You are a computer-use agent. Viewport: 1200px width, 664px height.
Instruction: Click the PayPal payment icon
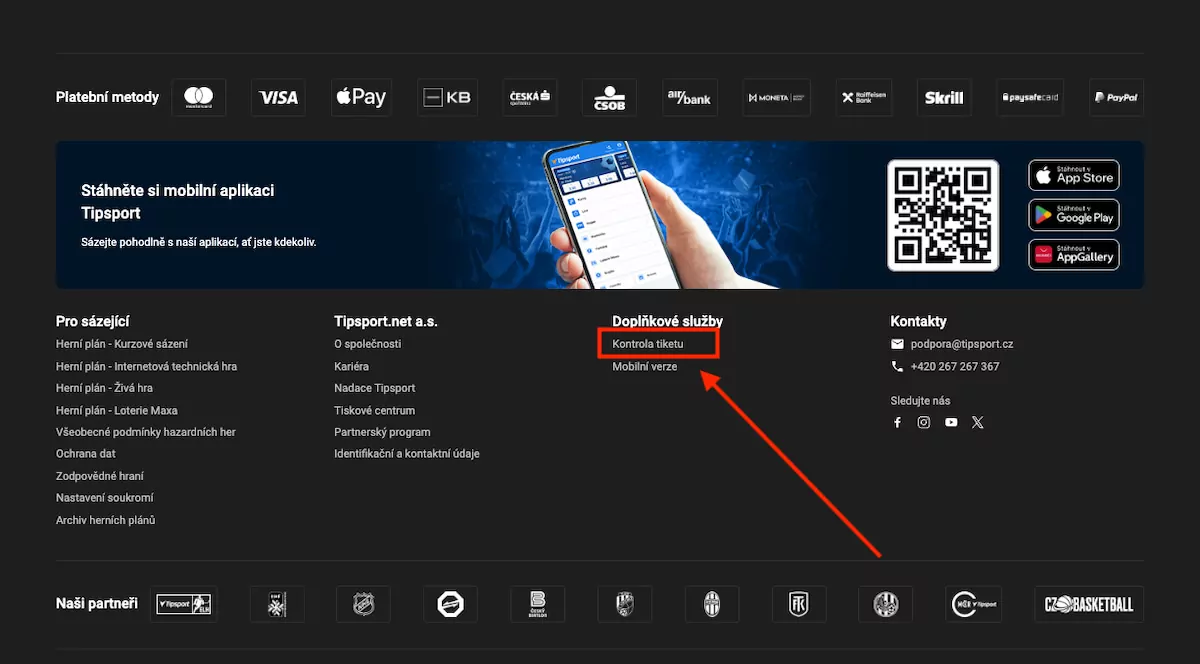tap(1116, 97)
